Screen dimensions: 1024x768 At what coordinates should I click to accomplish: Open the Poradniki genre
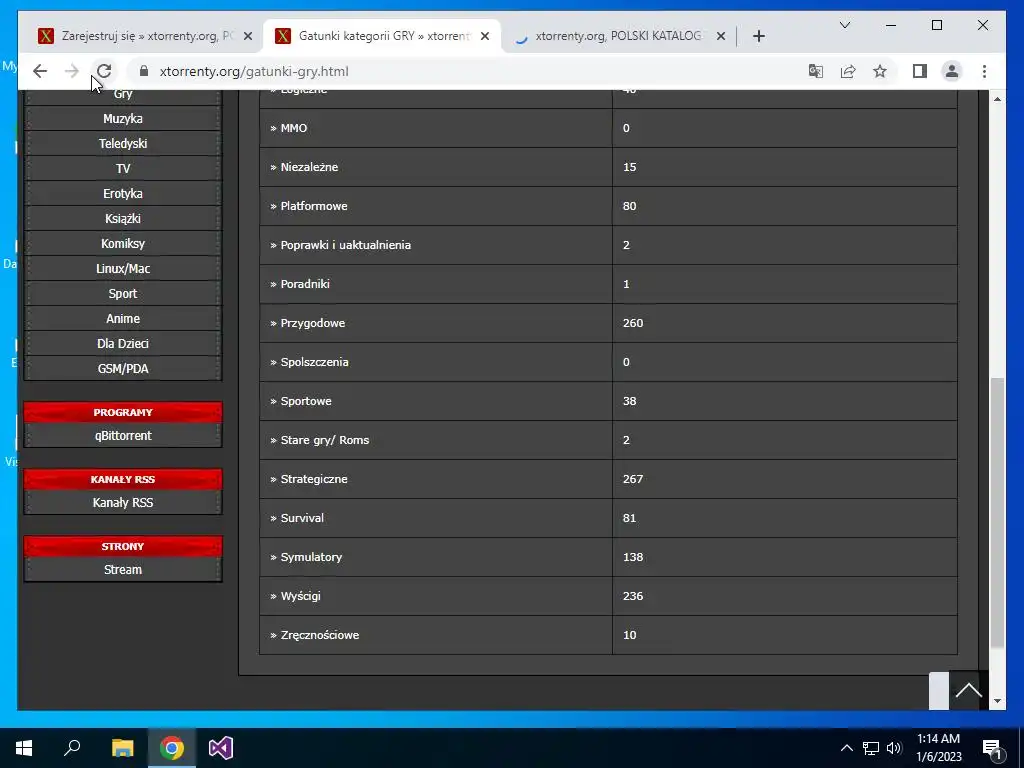tap(305, 284)
